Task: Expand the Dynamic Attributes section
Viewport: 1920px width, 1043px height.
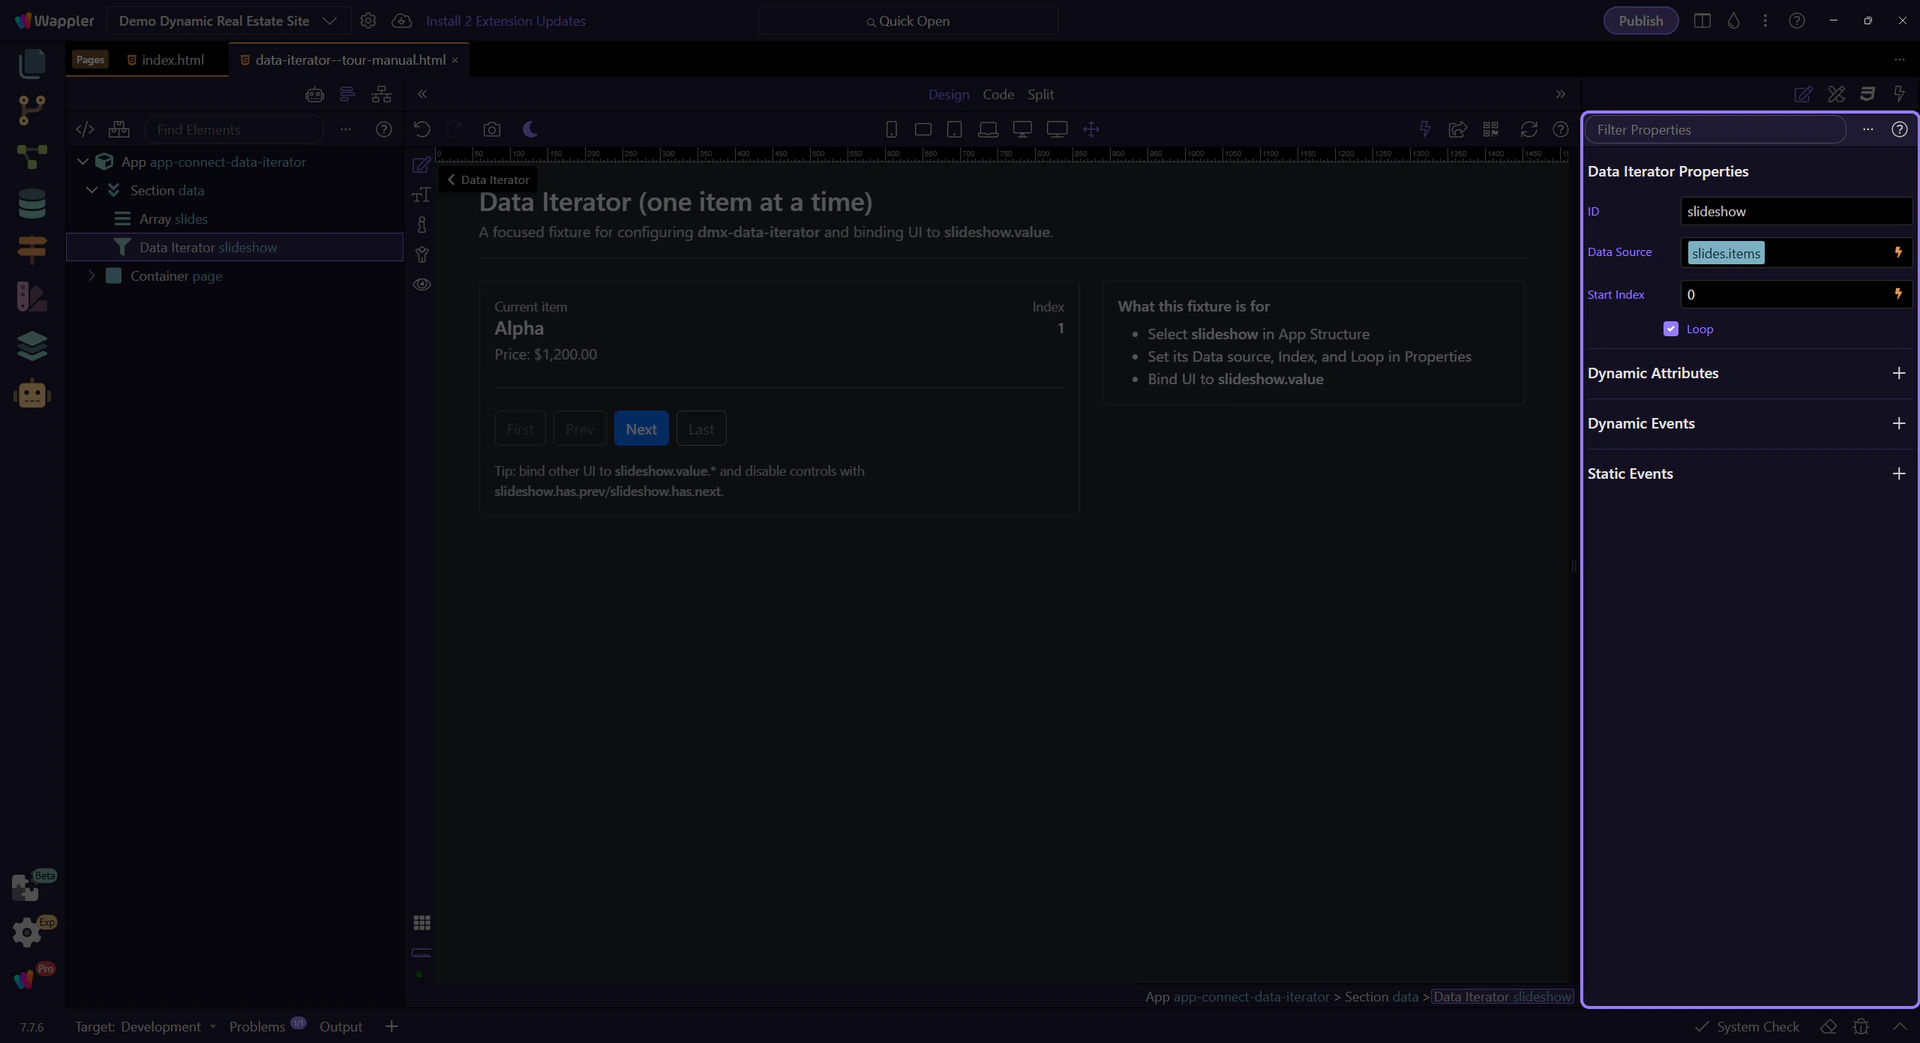Action: coord(1898,373)
